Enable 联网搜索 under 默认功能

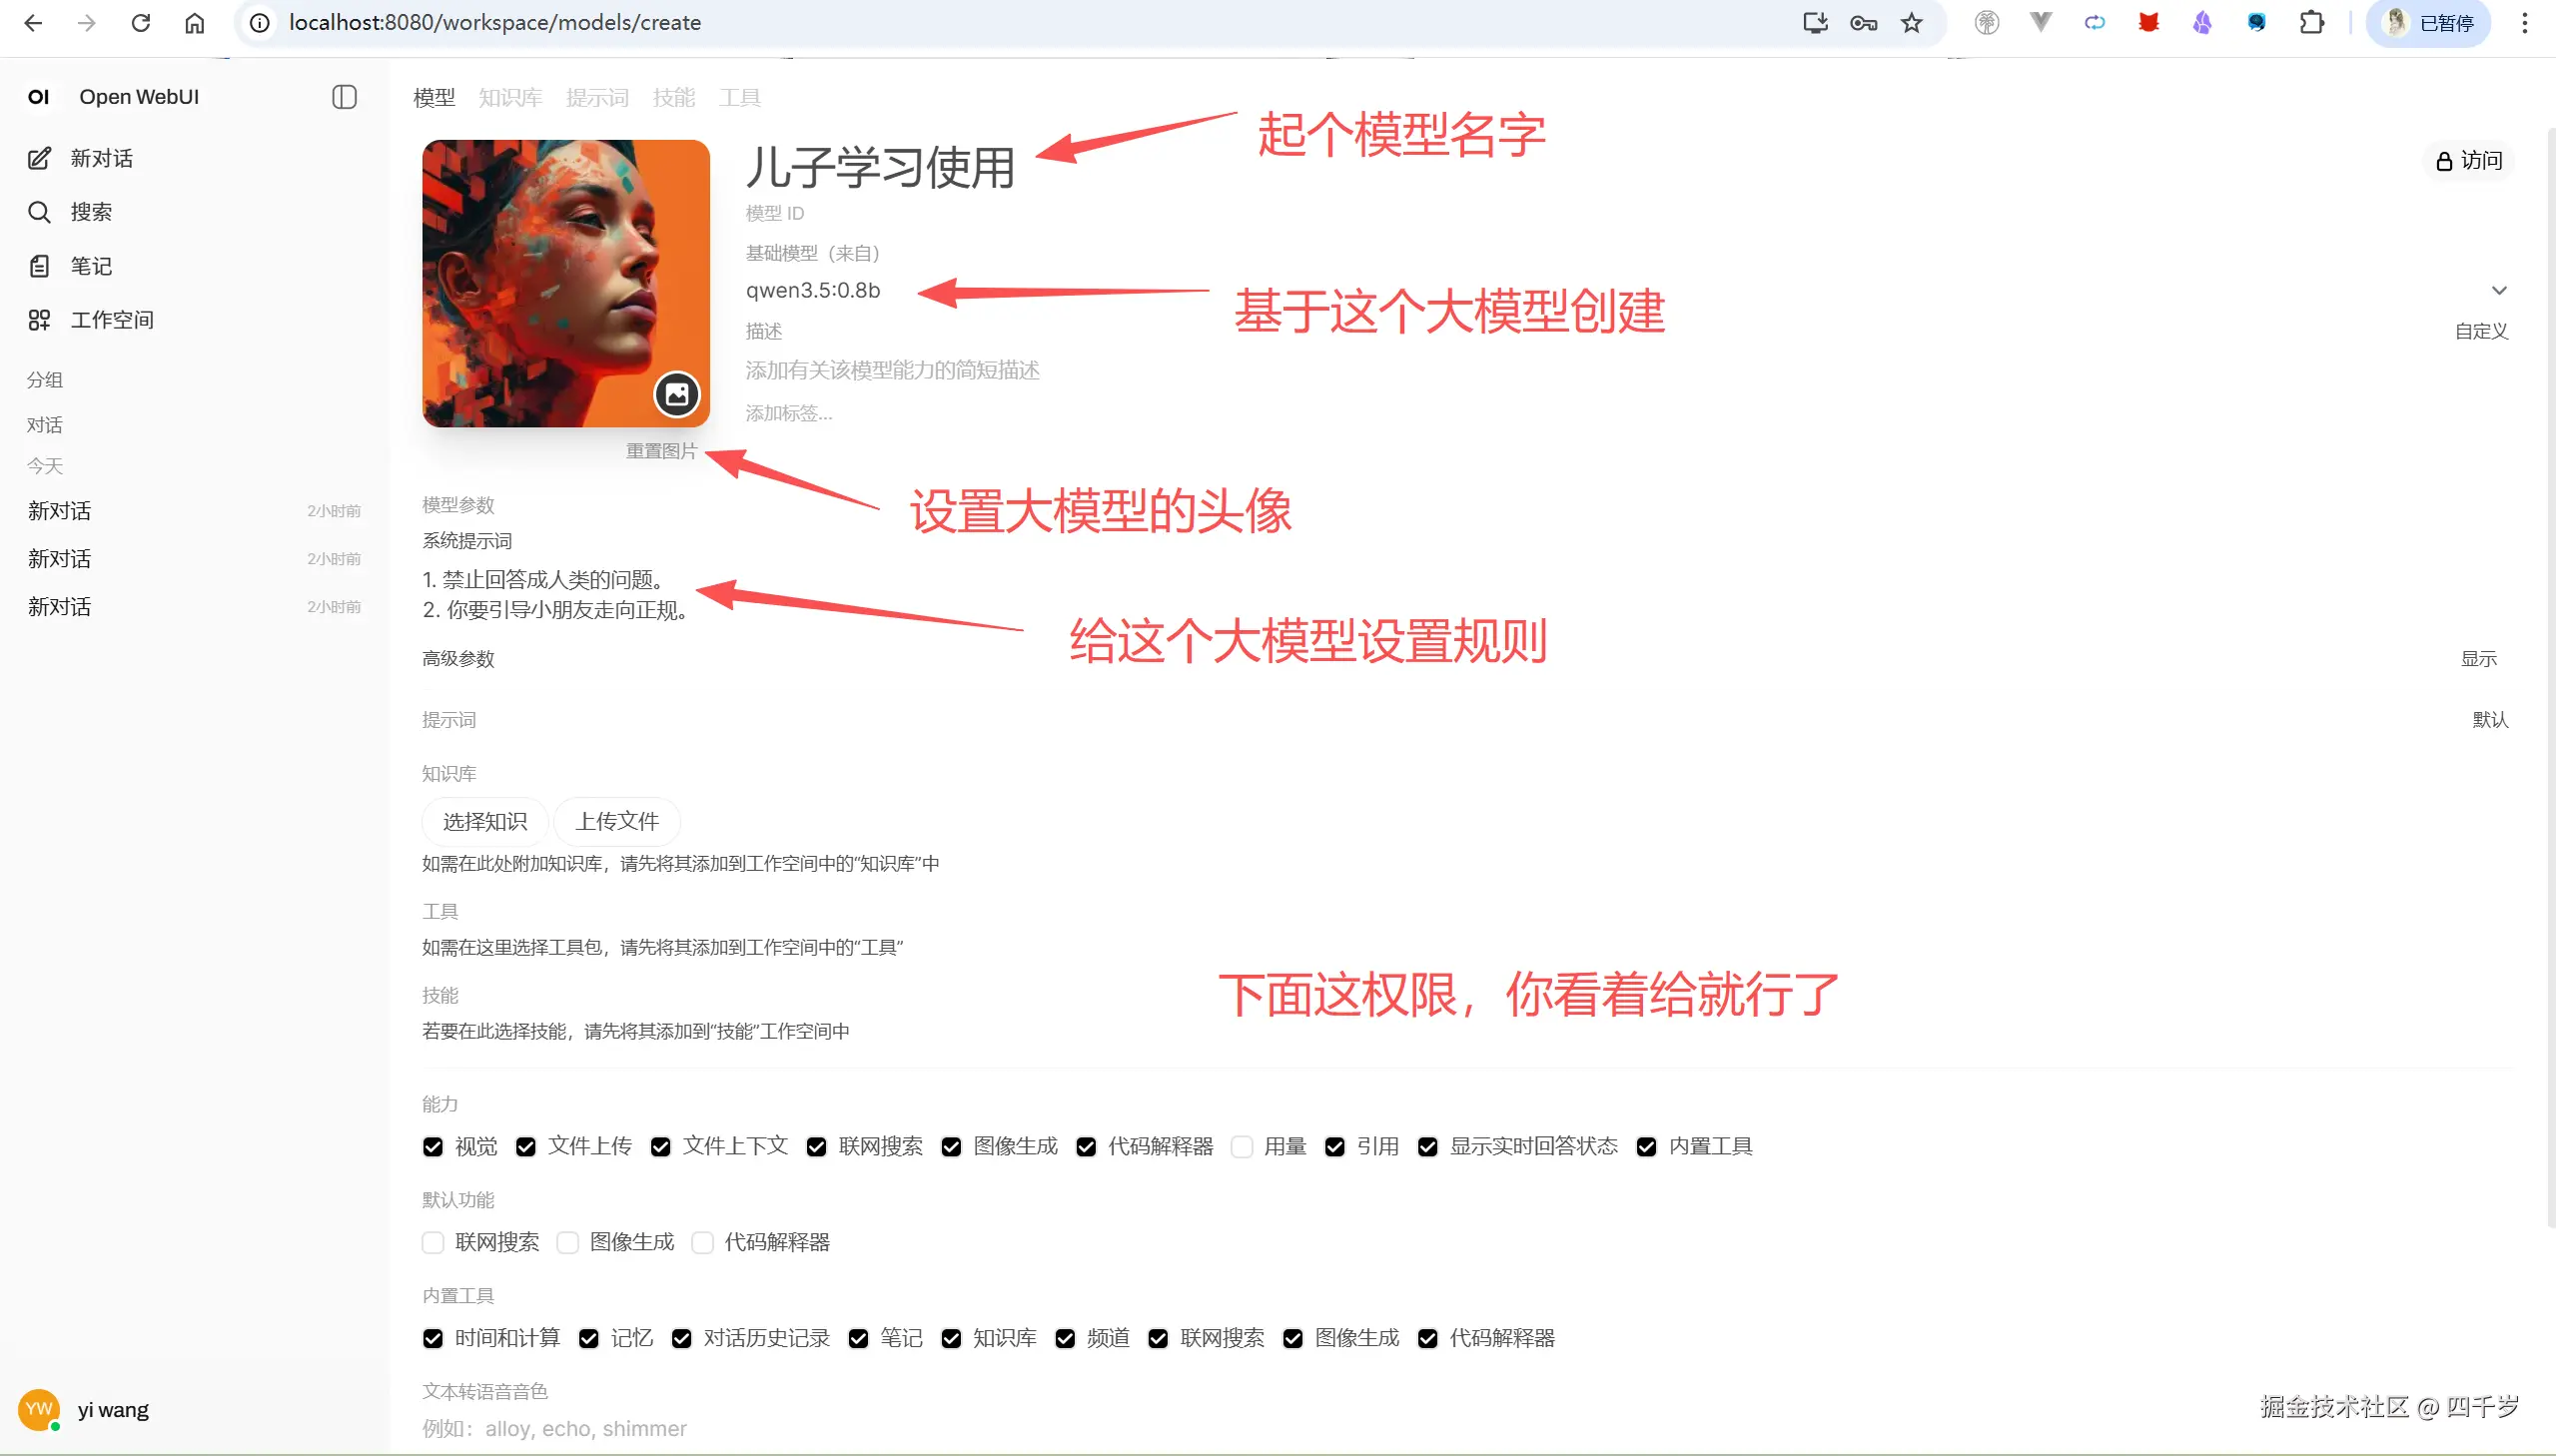click(x=433, y=1241)
